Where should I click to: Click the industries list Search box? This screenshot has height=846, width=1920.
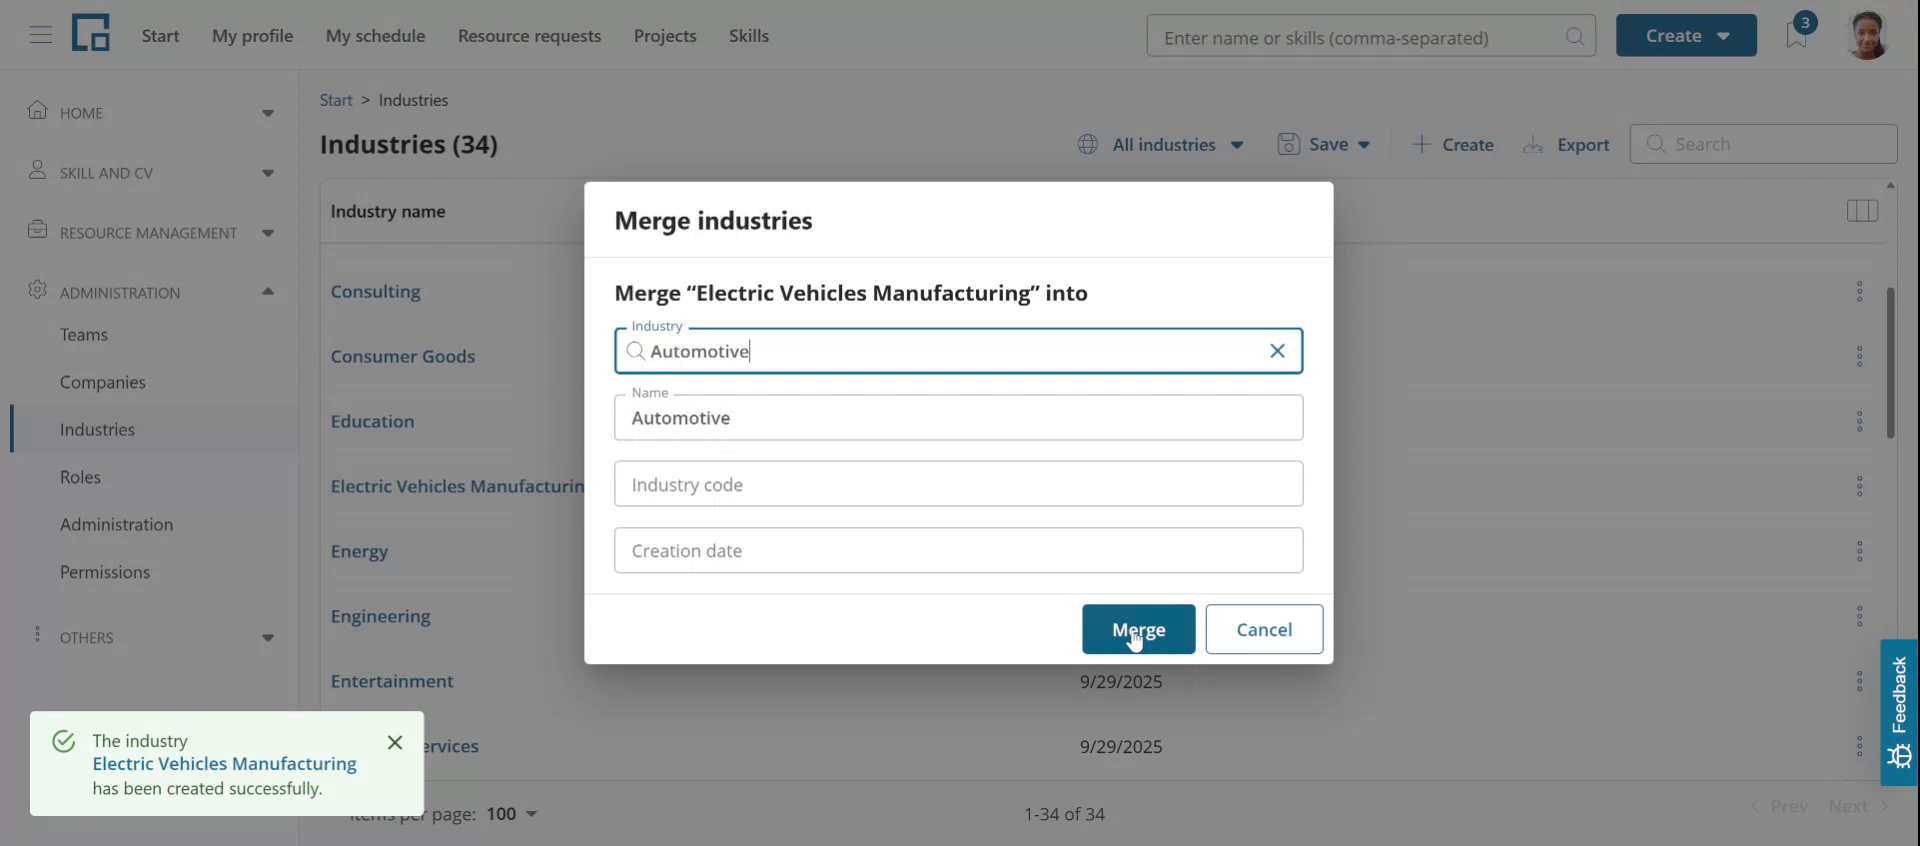pos(1763,144)
